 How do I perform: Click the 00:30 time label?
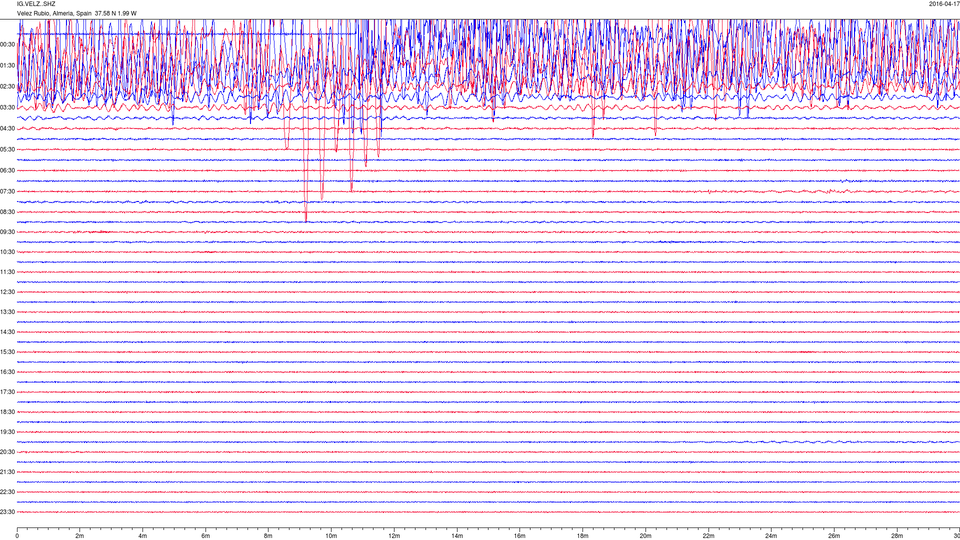7,45
